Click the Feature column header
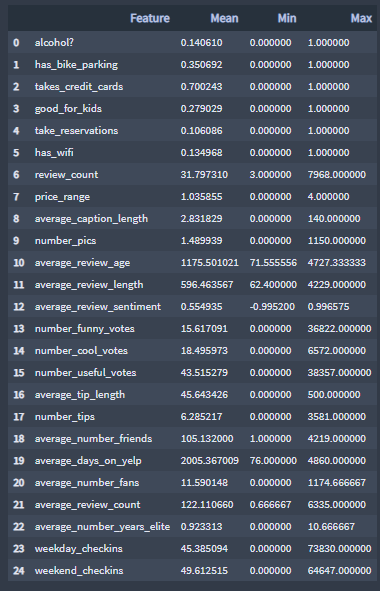The image size is (380, 591). (150, 18)
